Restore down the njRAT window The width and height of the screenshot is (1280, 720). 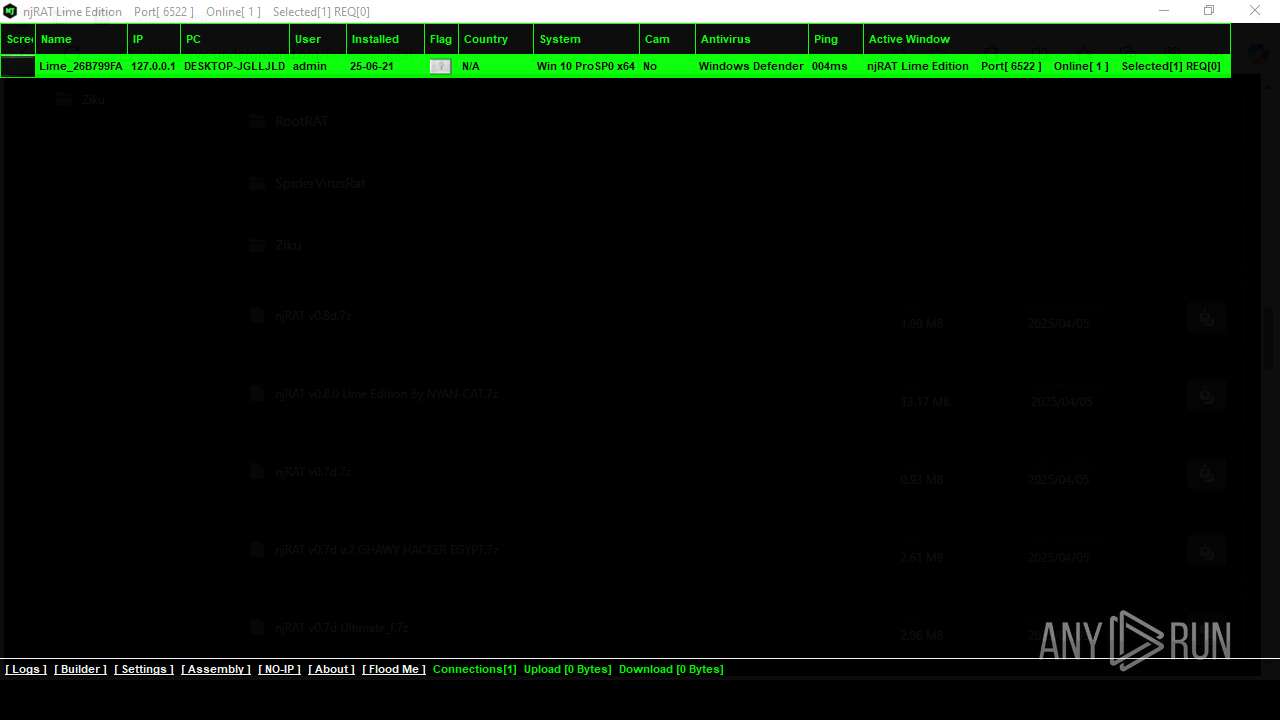pos(1209,11)
